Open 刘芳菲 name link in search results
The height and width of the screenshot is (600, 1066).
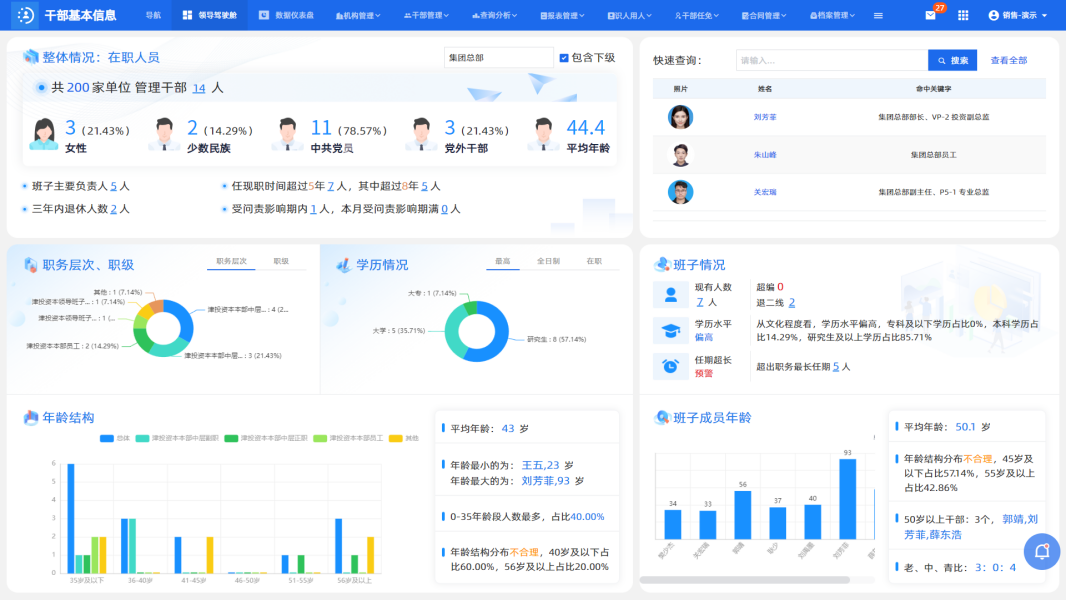[765, 117]
